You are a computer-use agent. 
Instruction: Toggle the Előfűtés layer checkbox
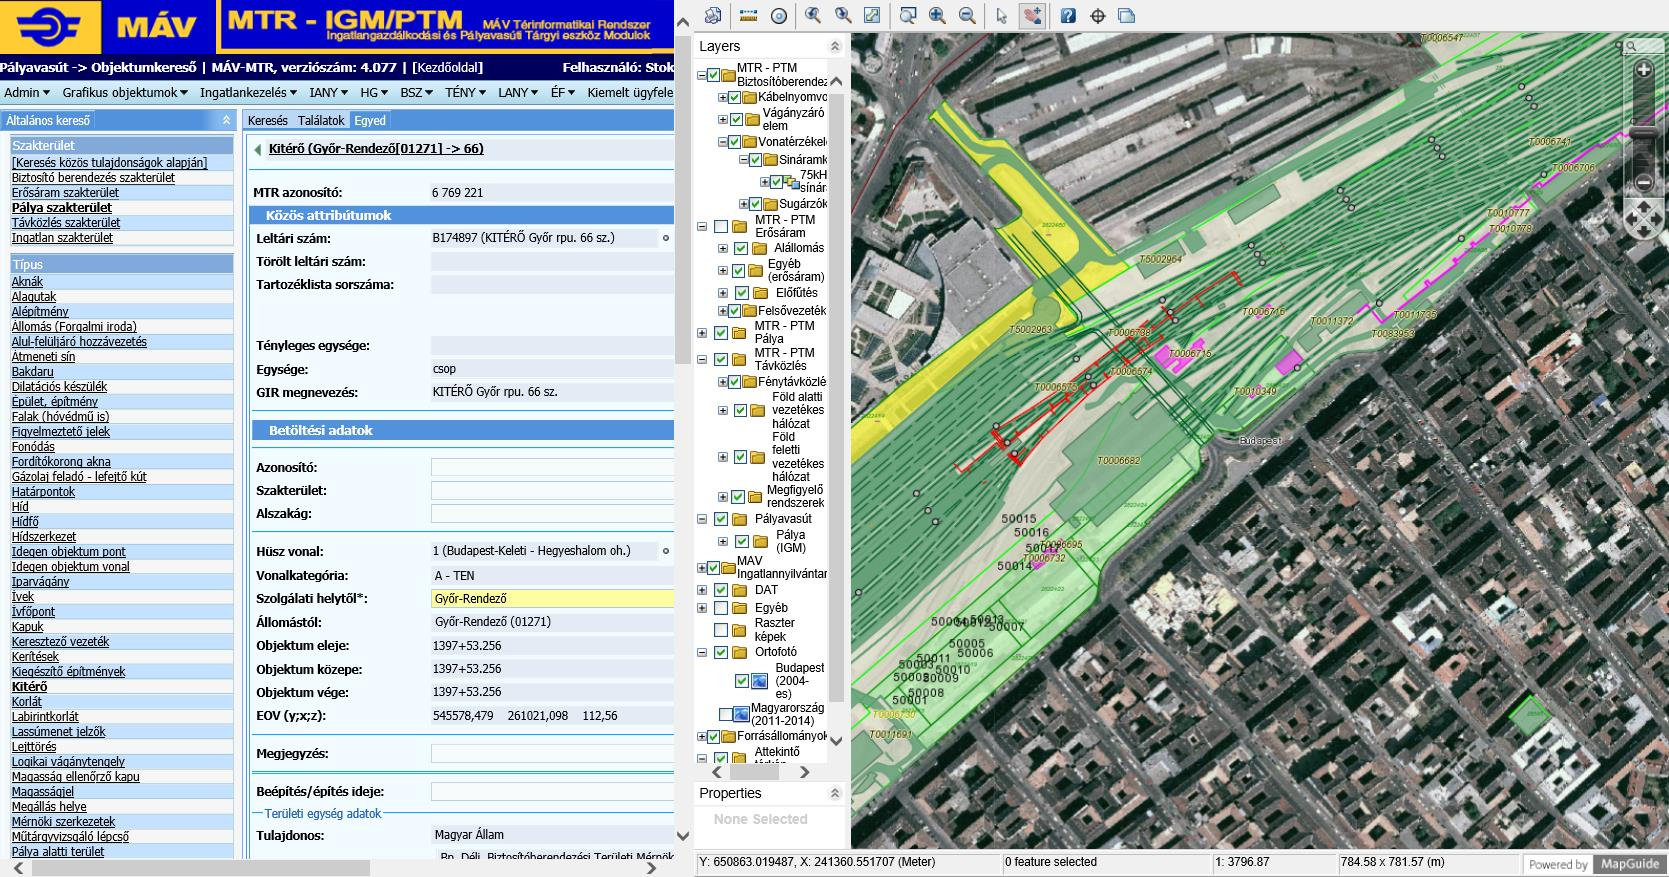click(741, 293)
